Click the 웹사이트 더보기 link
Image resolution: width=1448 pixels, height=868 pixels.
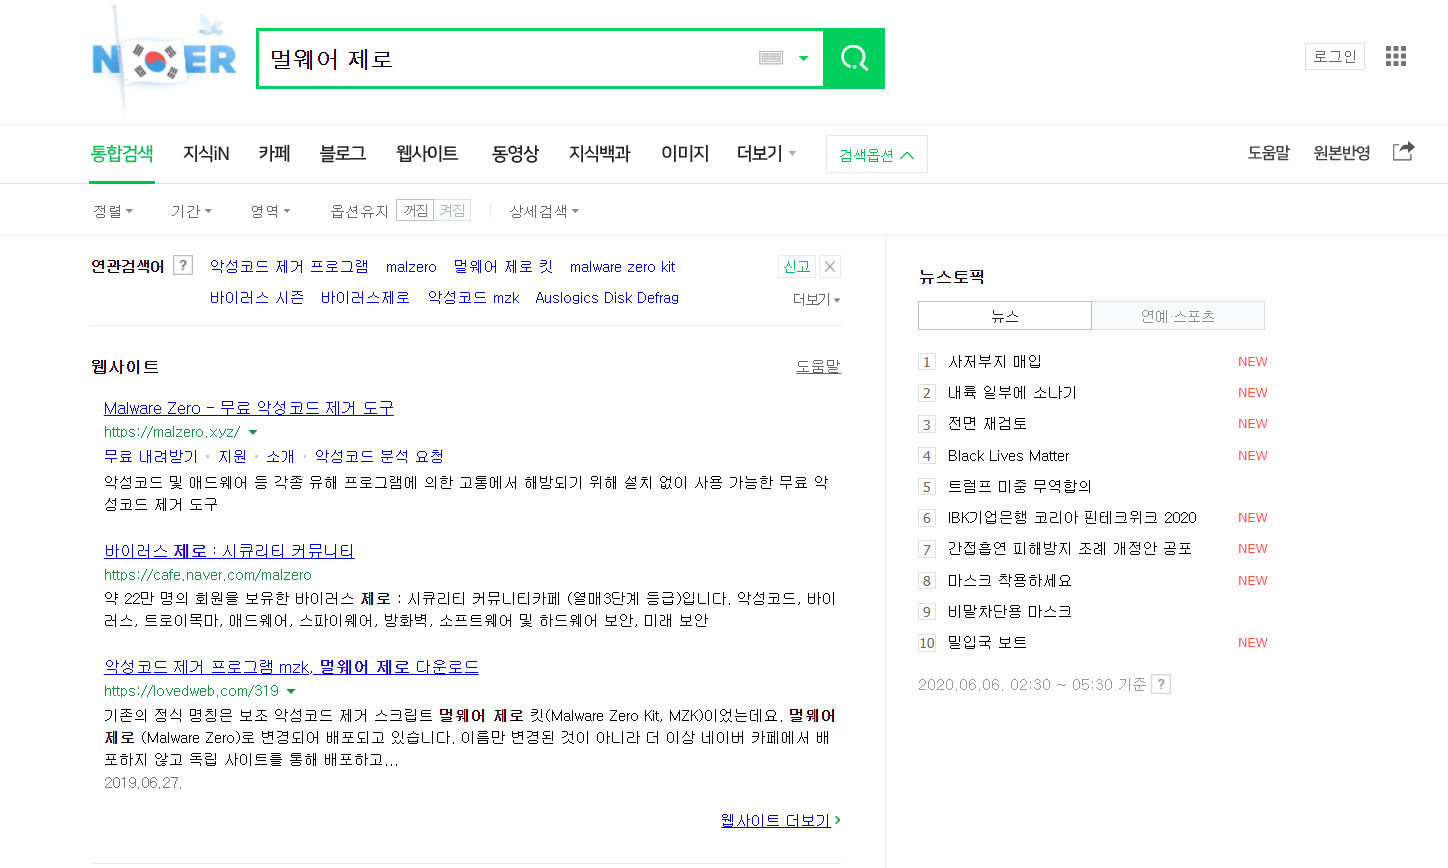point(780,820)
